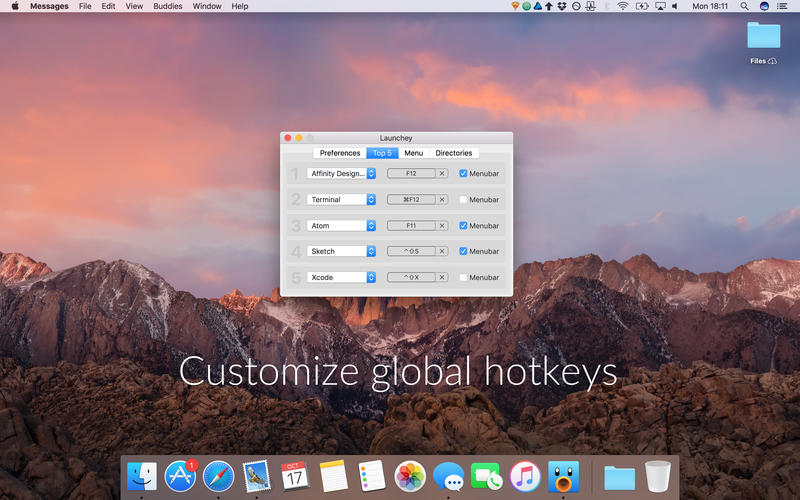This screenshot has width=800, height=500.
Task: Open Safari in the Dock
Action: [x=218, y=476]
